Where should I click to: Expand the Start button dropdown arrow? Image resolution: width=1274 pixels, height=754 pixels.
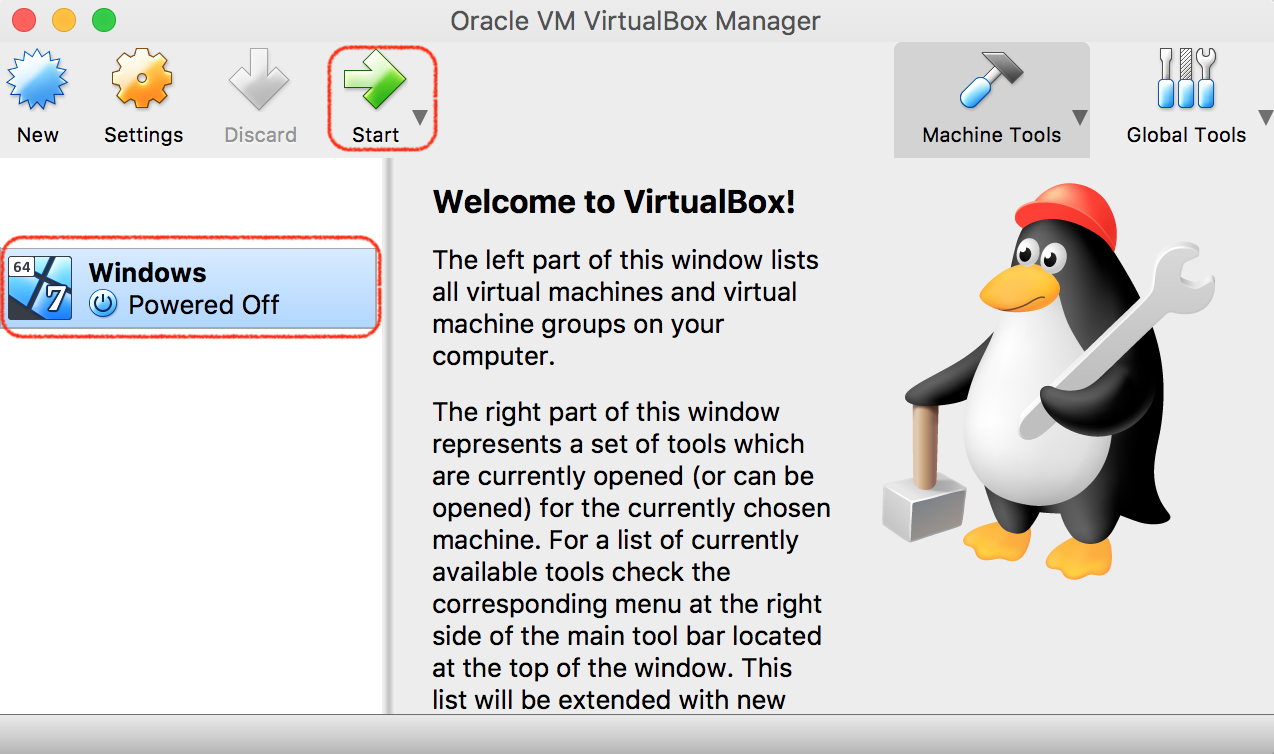coord(420,118)
